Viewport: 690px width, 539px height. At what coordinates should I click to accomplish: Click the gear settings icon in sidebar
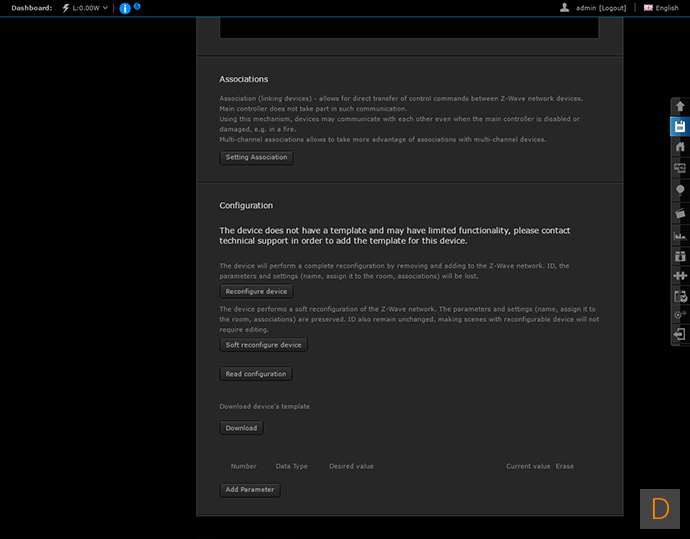[x=680, y=314]
